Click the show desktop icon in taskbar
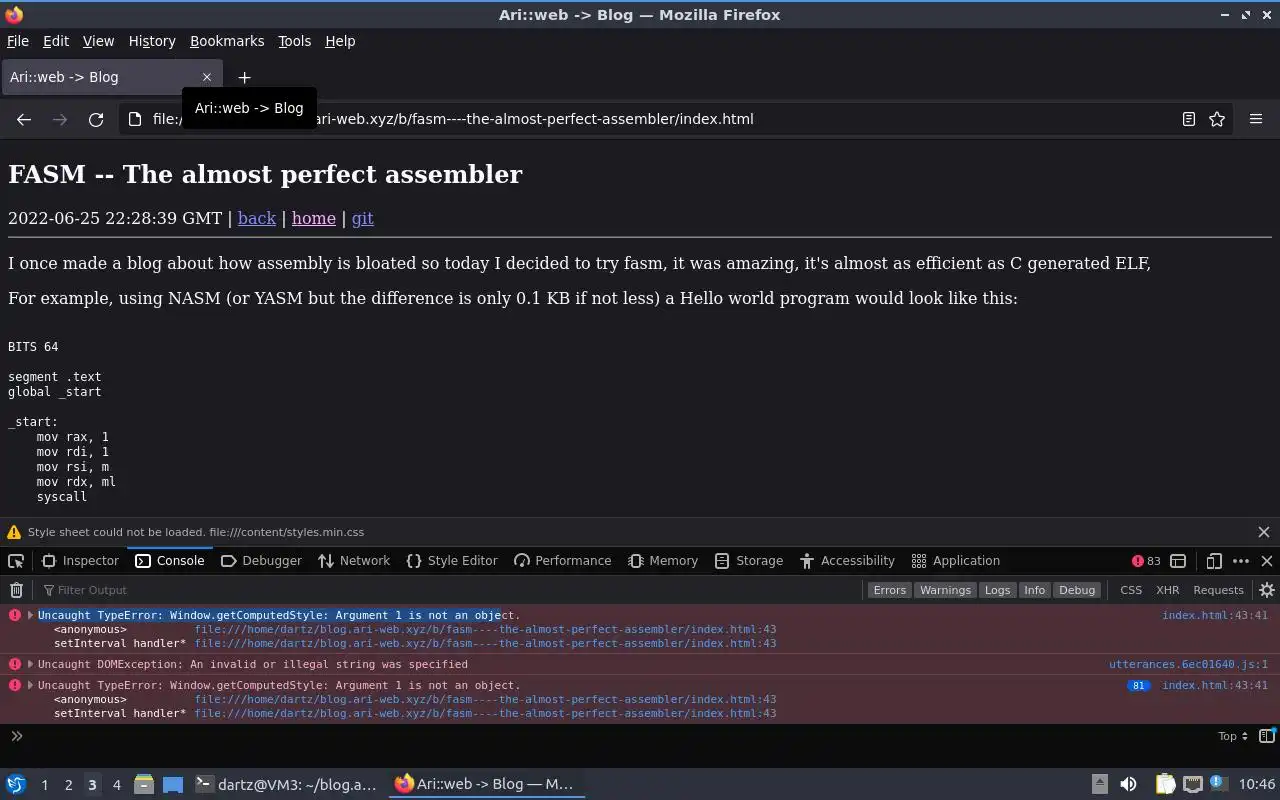Screen dimensions: 1280x800 point(173,784)
